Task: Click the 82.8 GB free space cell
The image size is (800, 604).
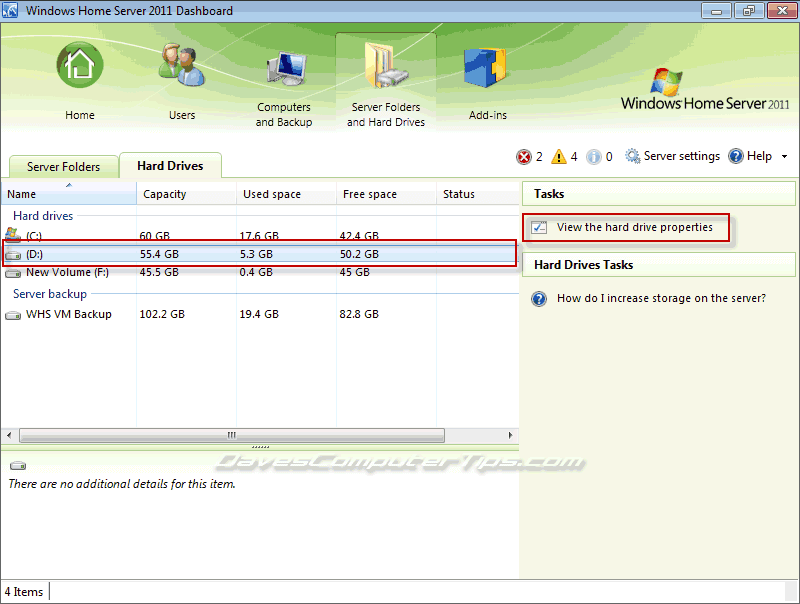Action: point(359,314)
